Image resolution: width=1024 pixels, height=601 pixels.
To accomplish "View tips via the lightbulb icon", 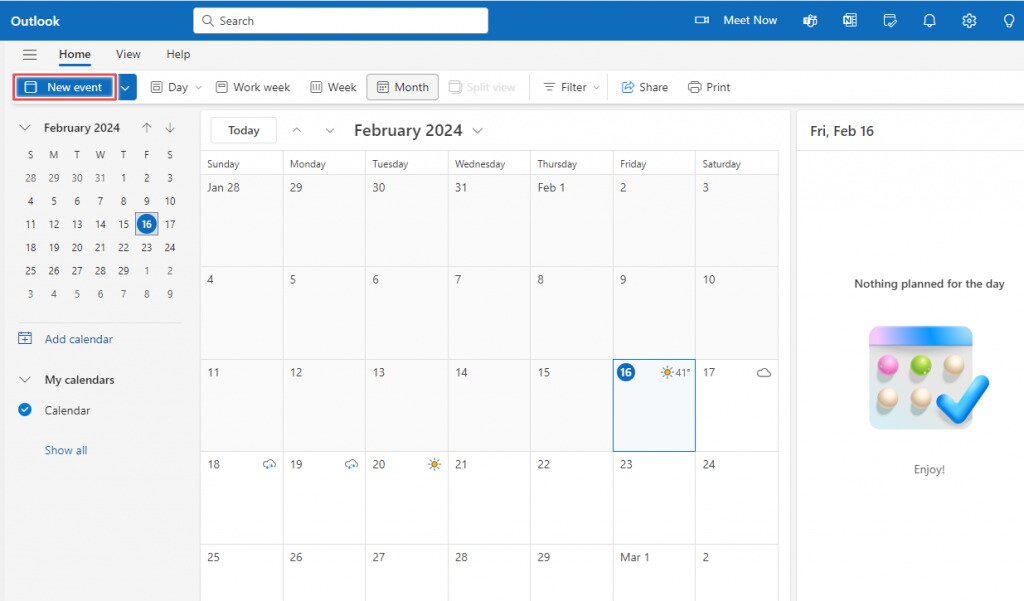I will [x=1008, y=20].
